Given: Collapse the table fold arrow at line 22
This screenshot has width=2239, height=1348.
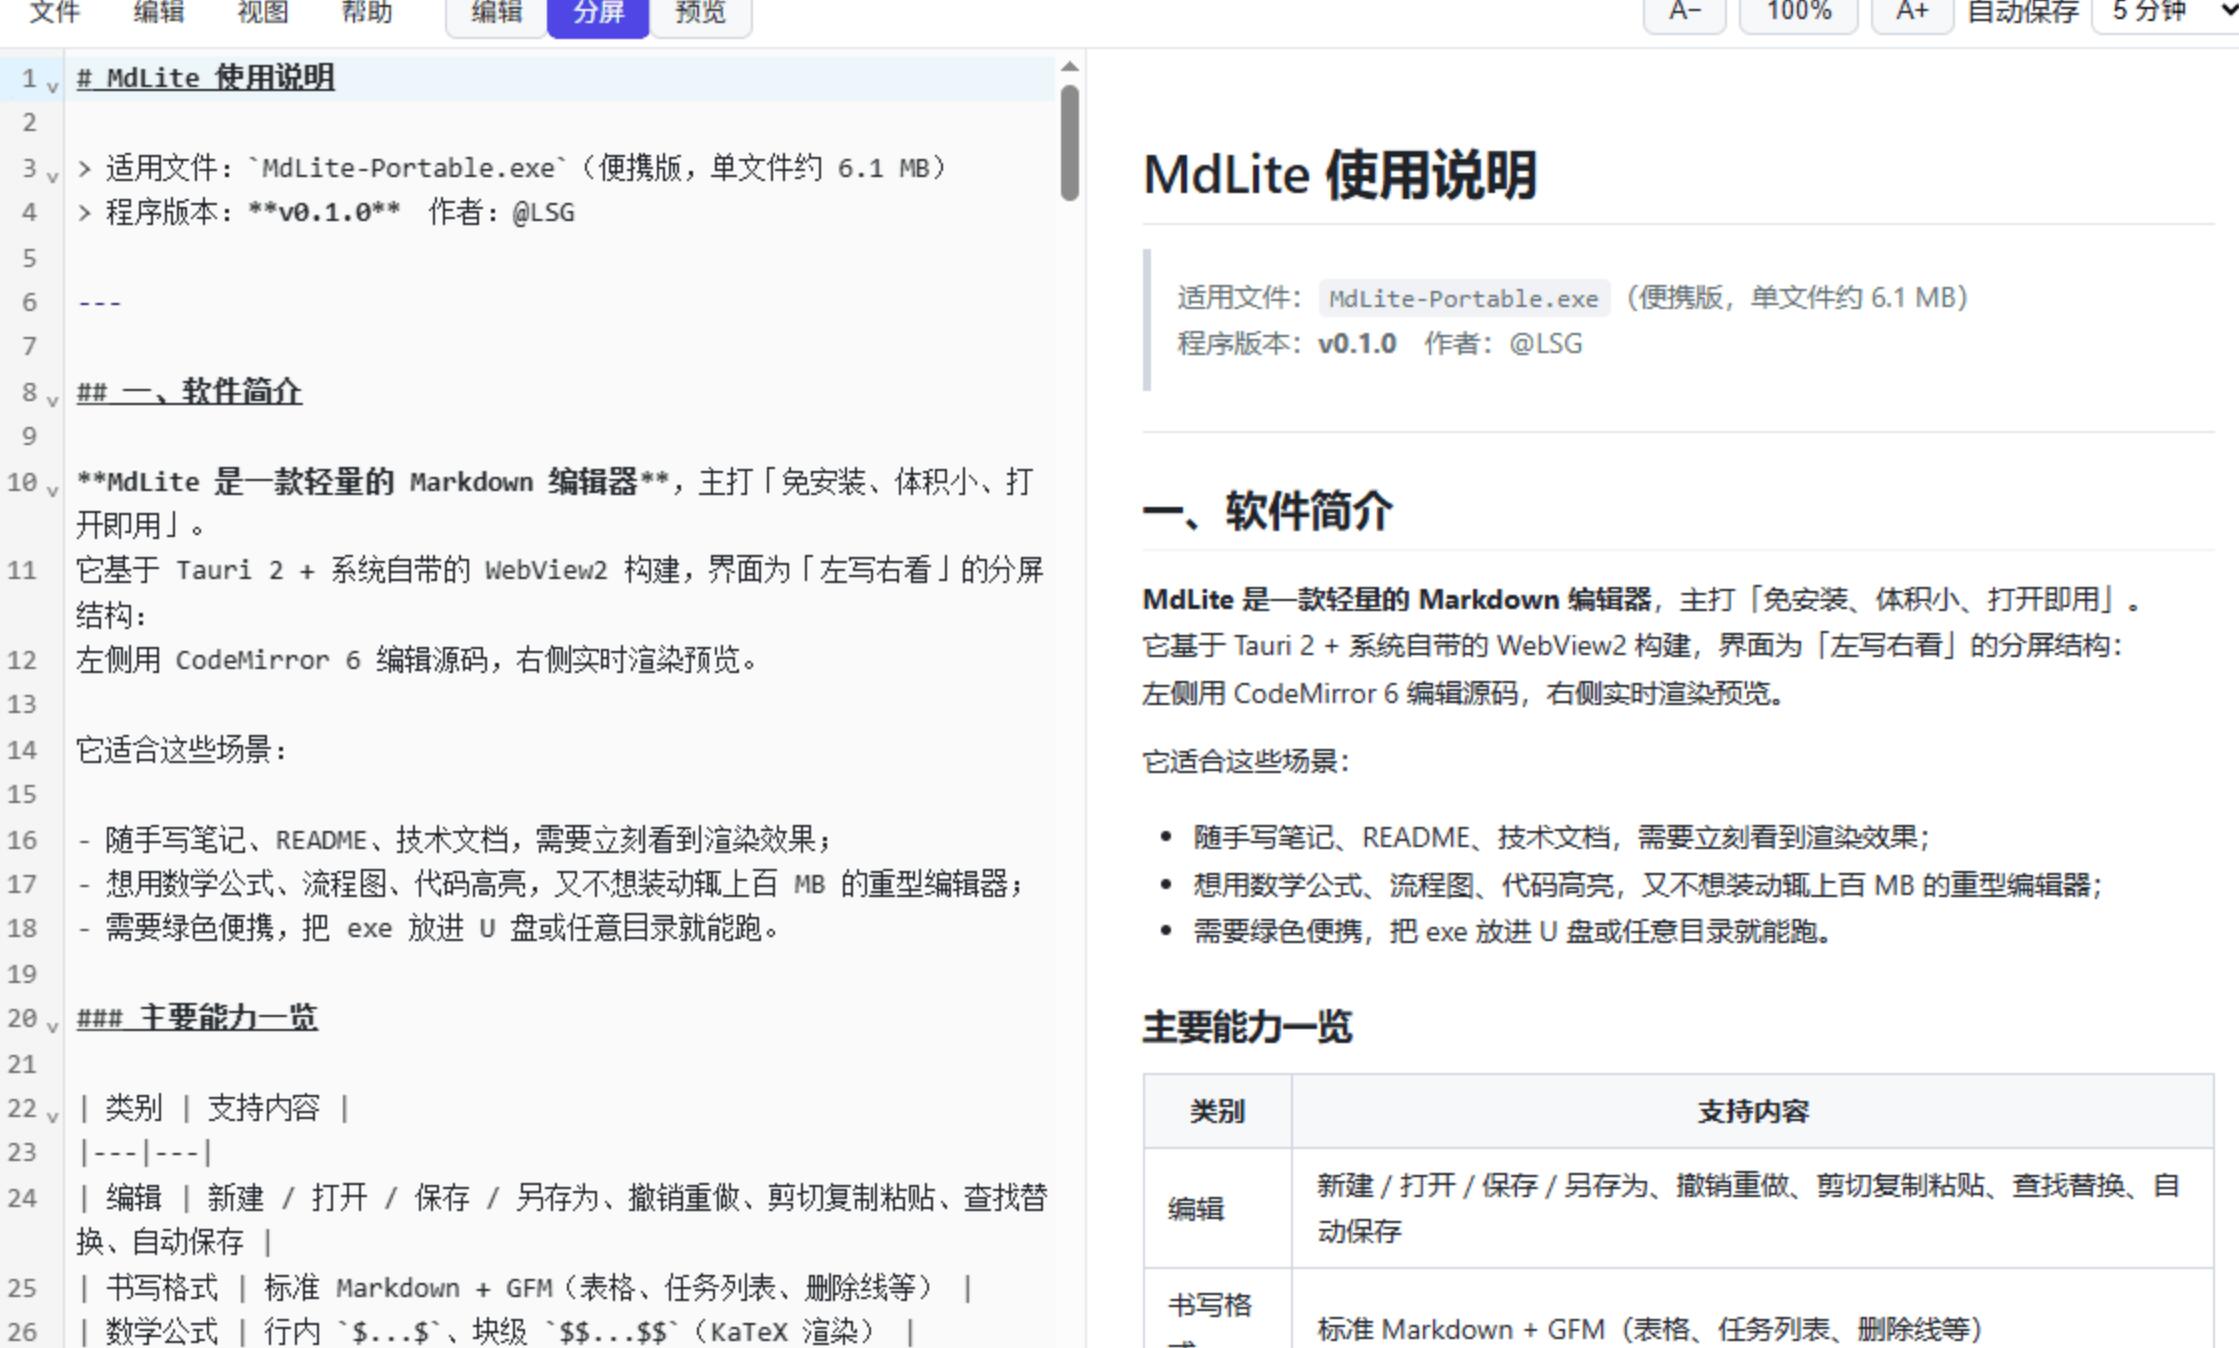Looking at the screenshot, I should [x=53, y=1116].
